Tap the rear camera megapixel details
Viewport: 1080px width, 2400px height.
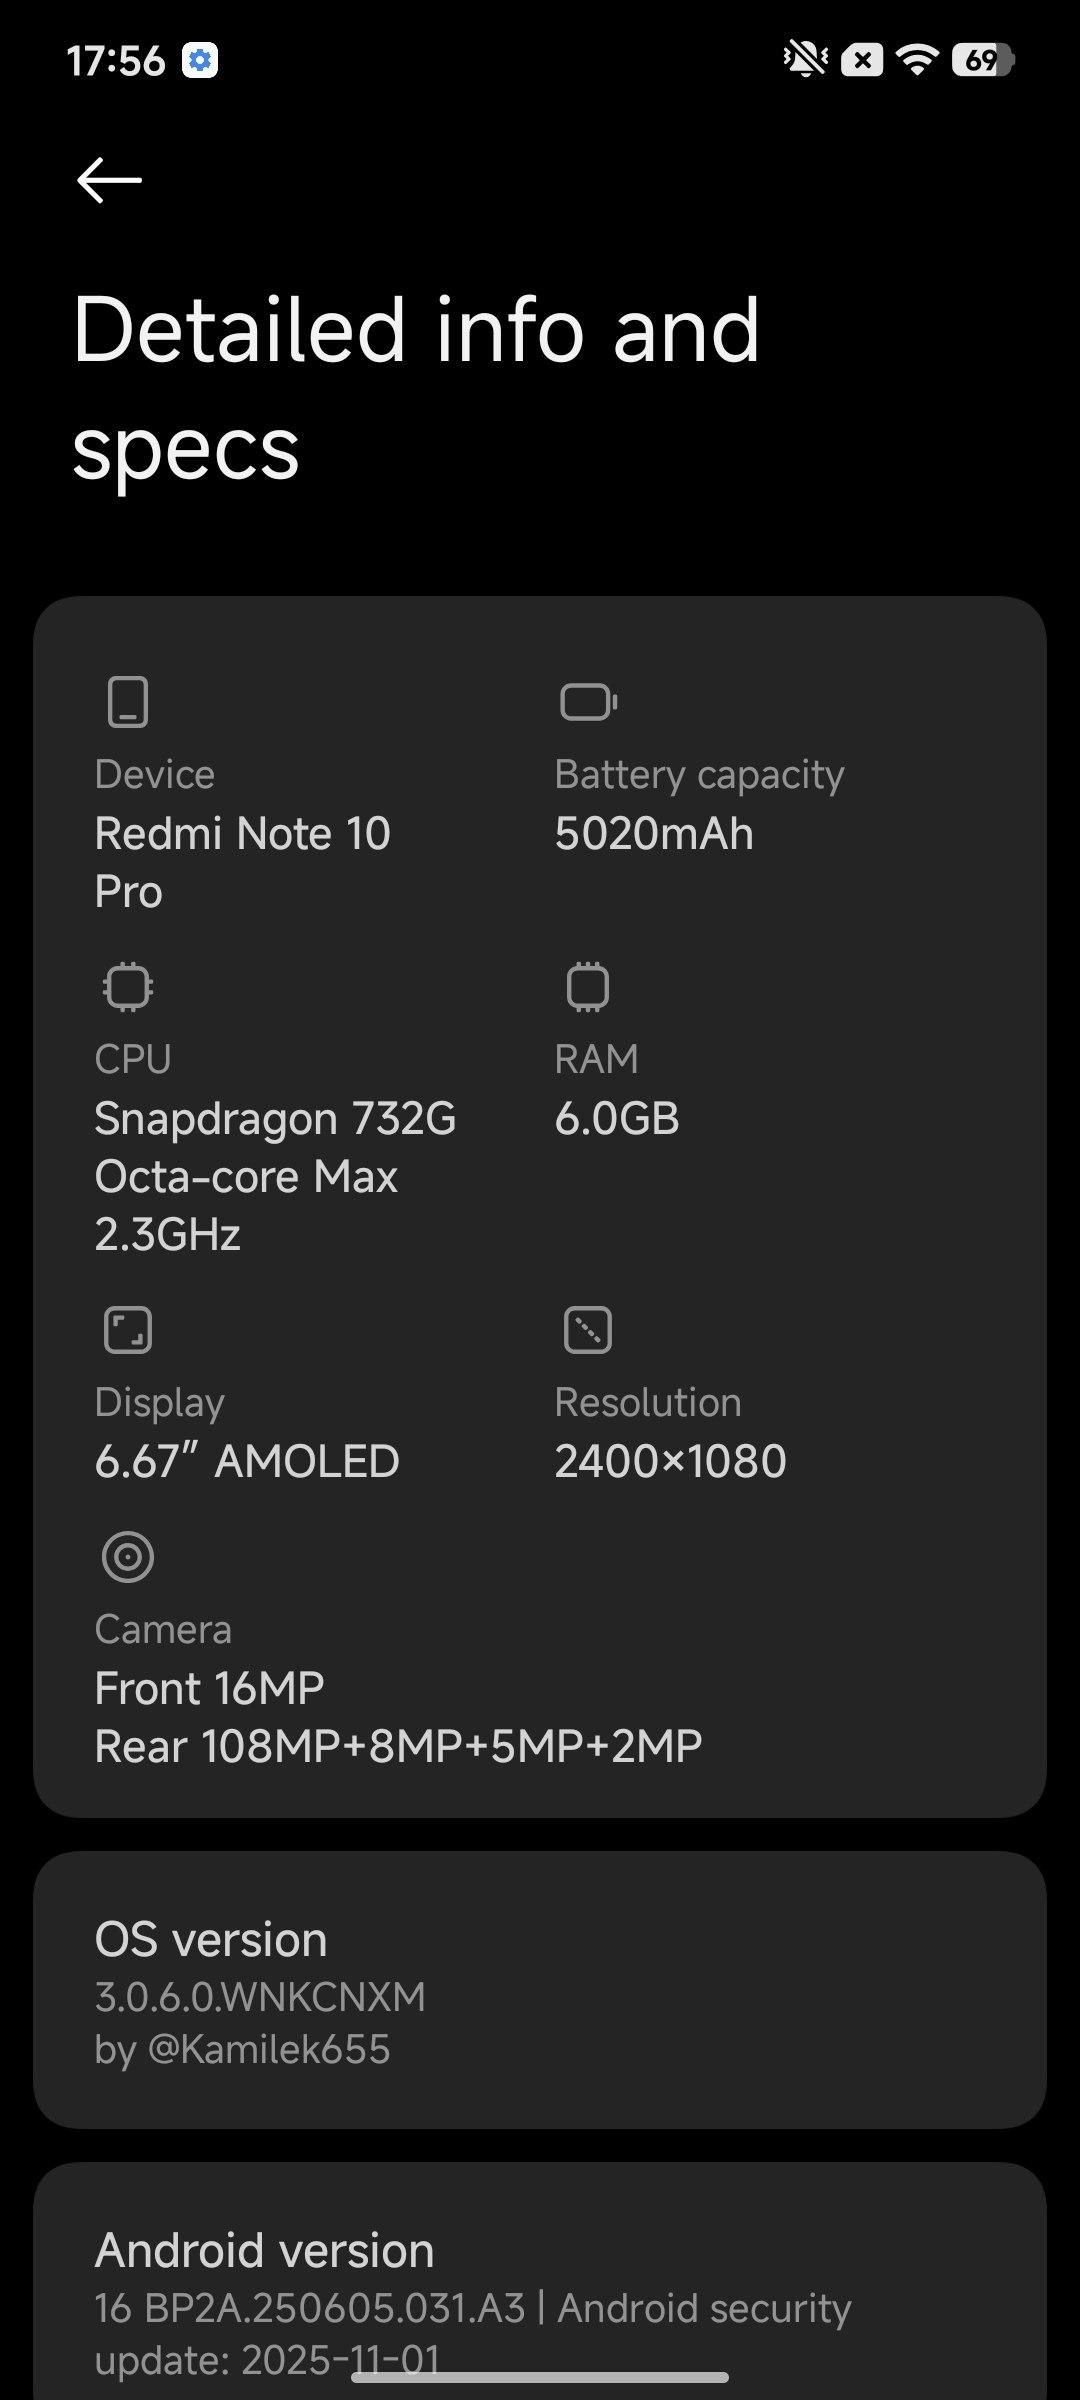click(x=398, y=1746)
